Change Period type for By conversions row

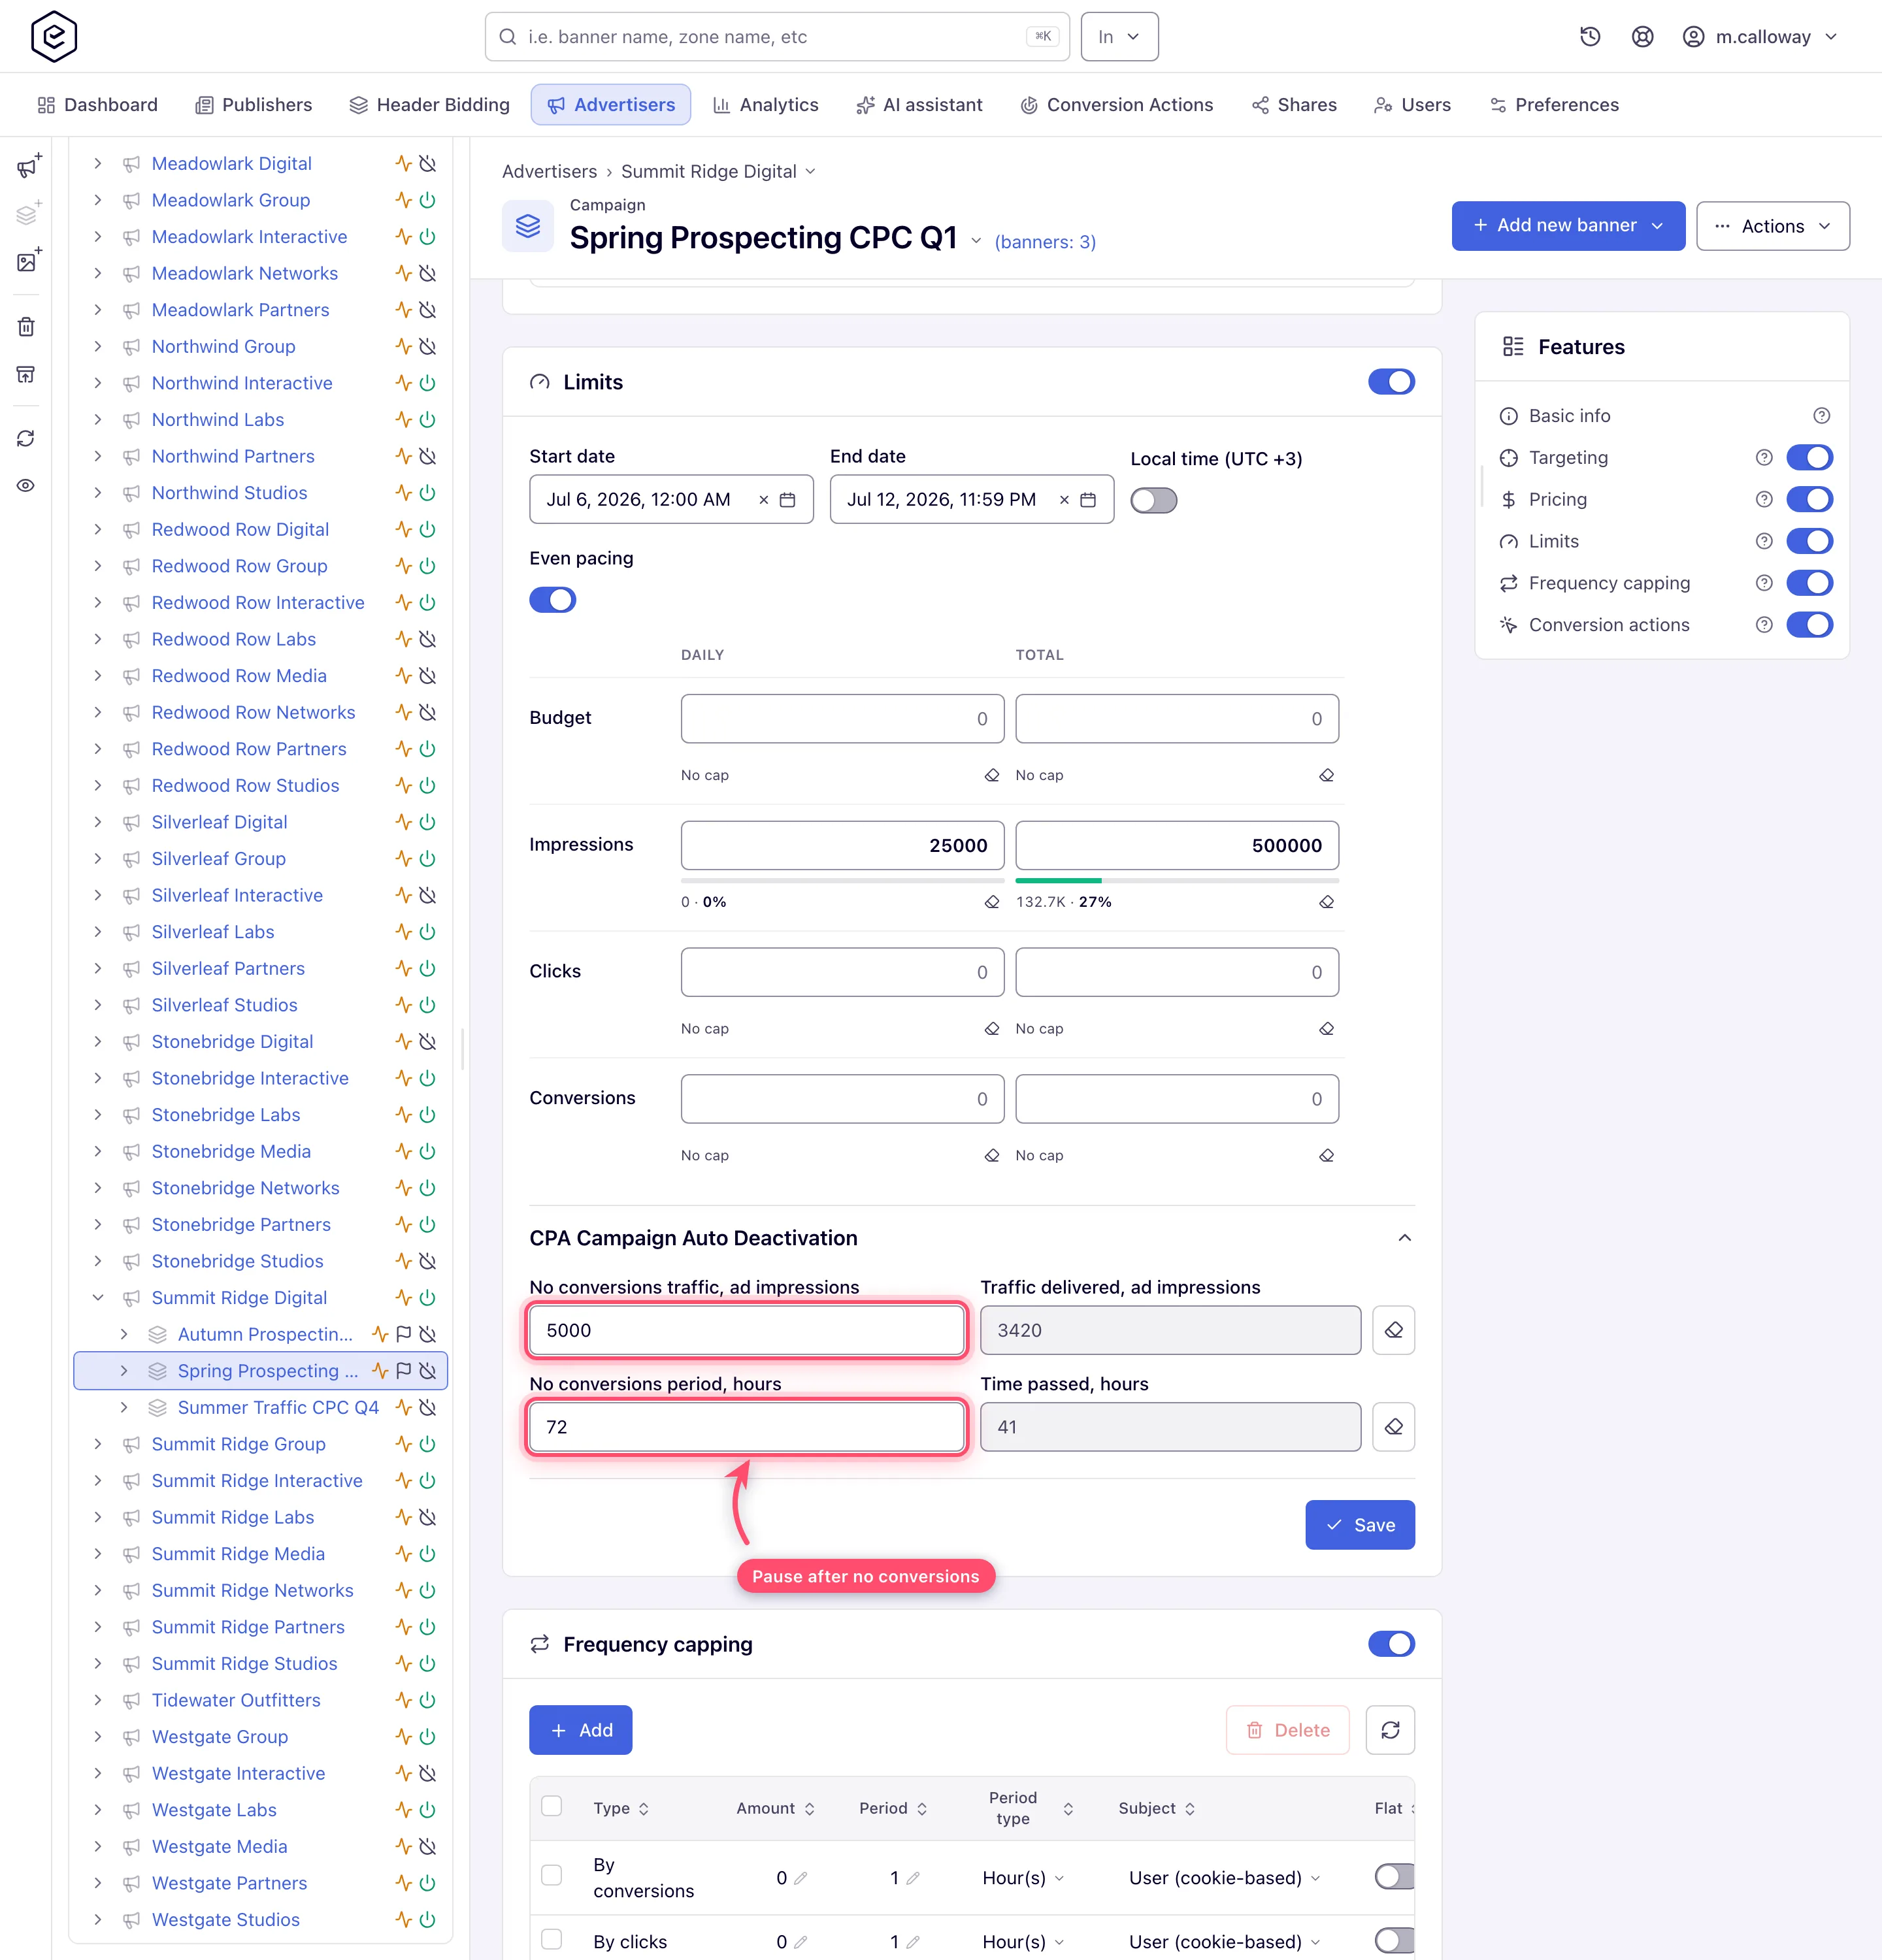point(1022,1878)
